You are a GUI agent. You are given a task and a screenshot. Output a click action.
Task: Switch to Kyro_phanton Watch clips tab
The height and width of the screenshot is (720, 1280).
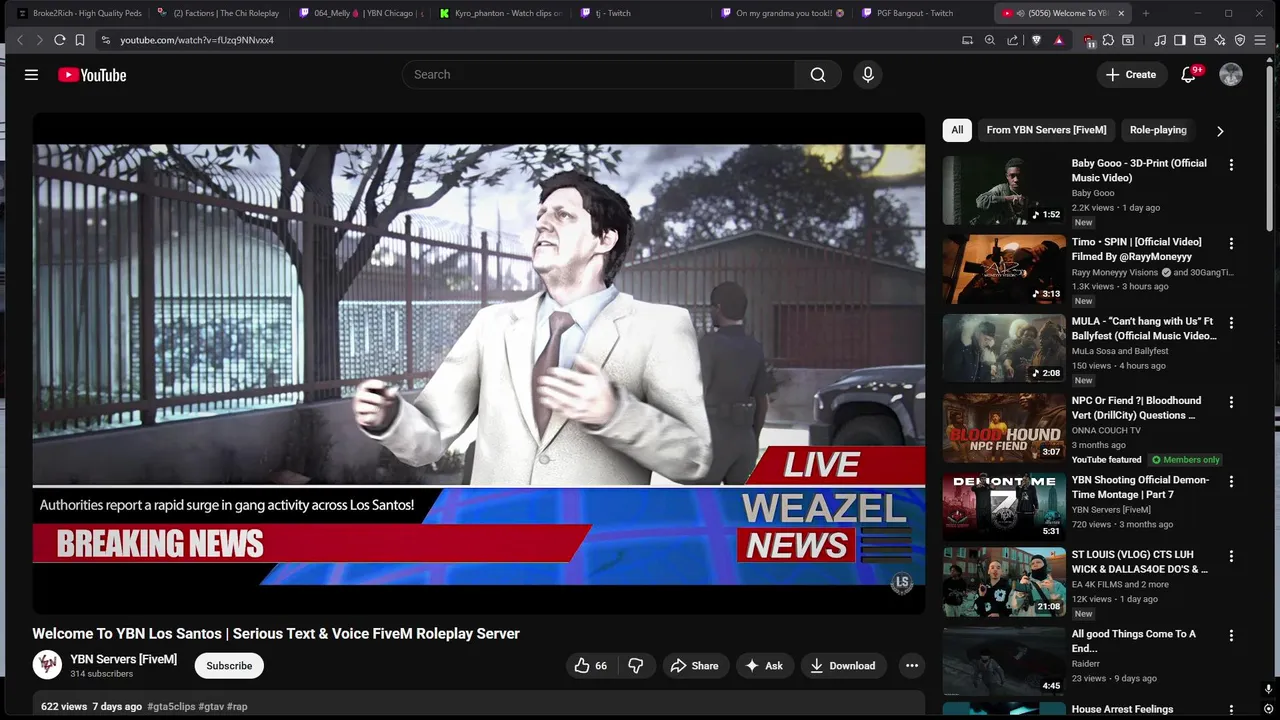pos(503,13)
